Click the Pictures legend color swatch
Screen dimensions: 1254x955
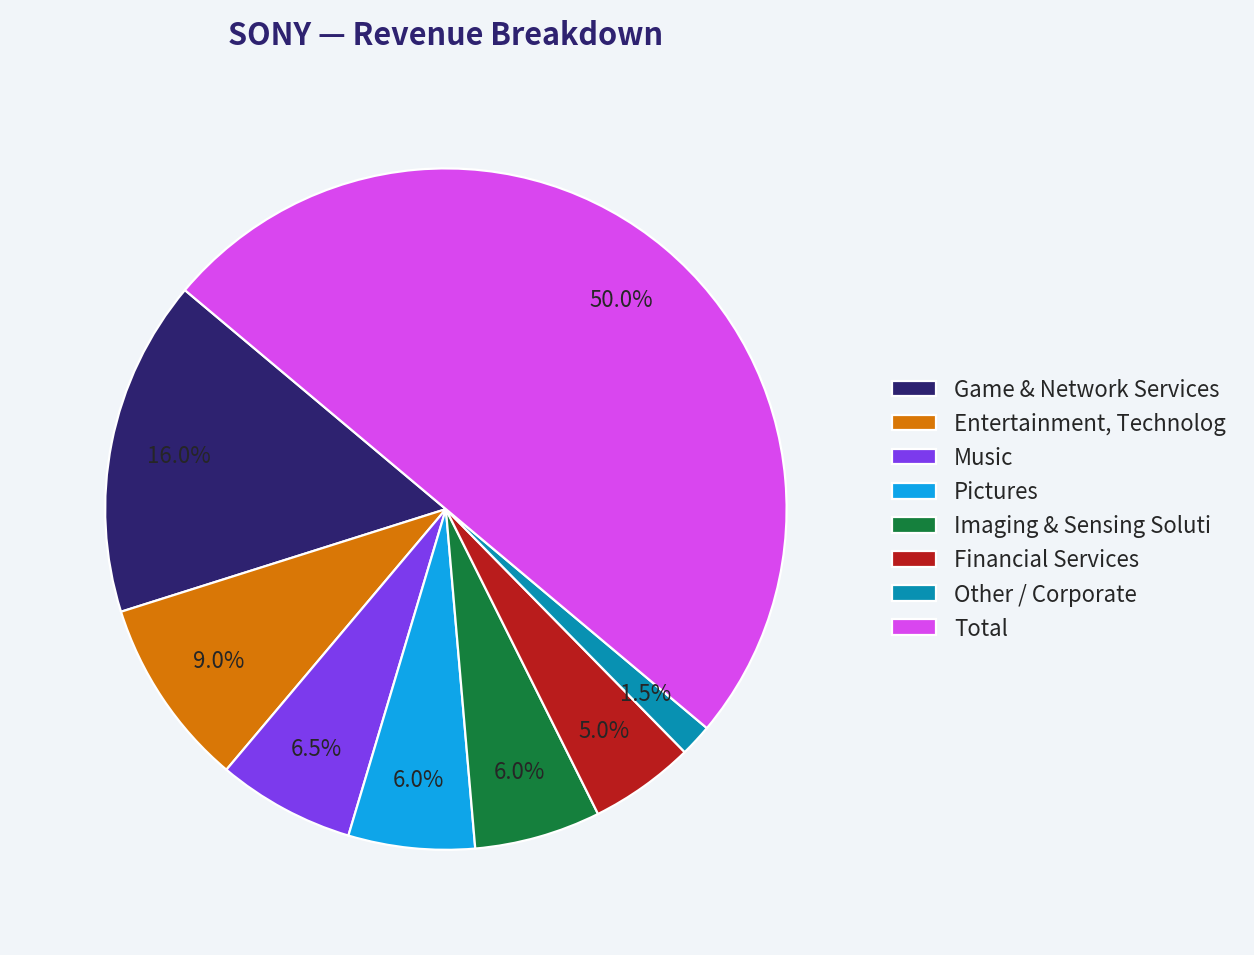(x=914, y=490)
